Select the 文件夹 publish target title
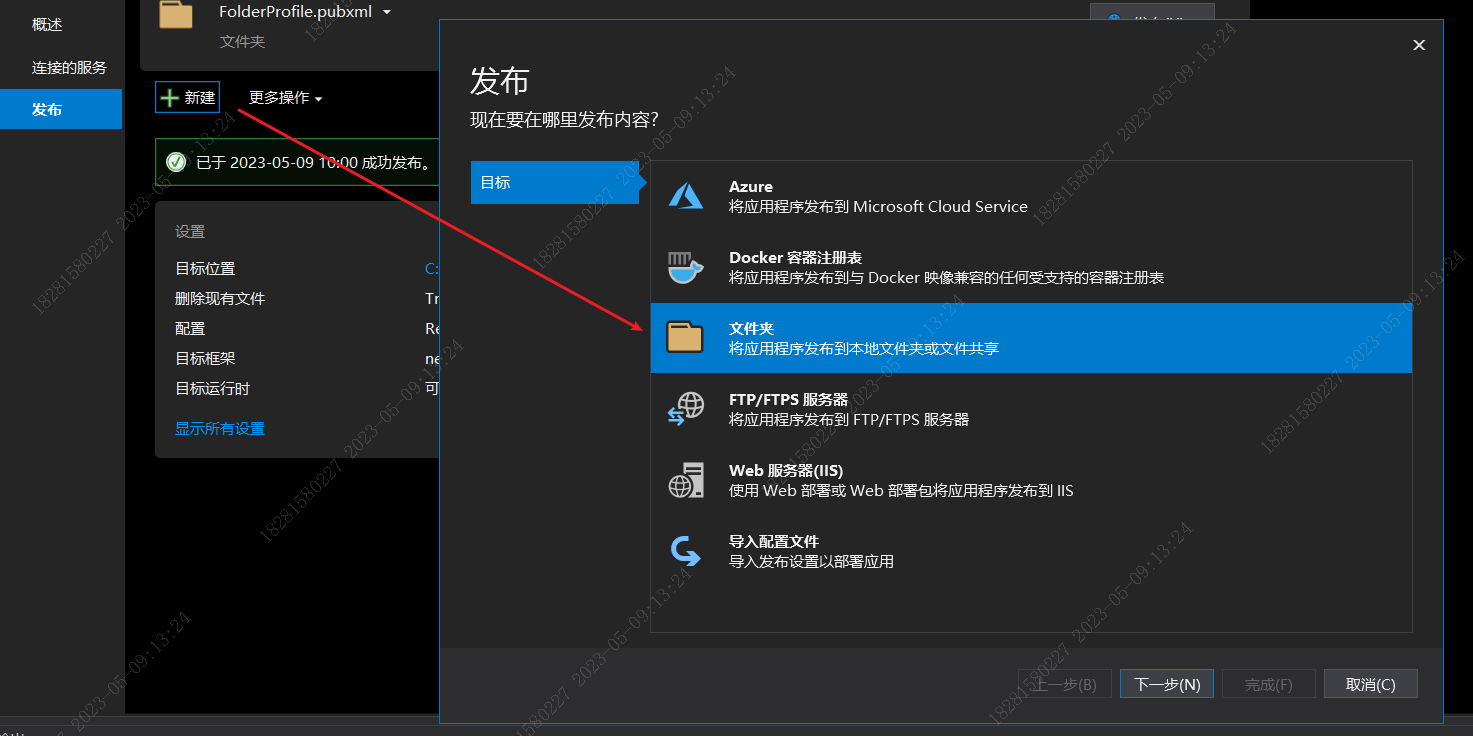This screenshot has height=736, width=1473. [x=751, y=328]
